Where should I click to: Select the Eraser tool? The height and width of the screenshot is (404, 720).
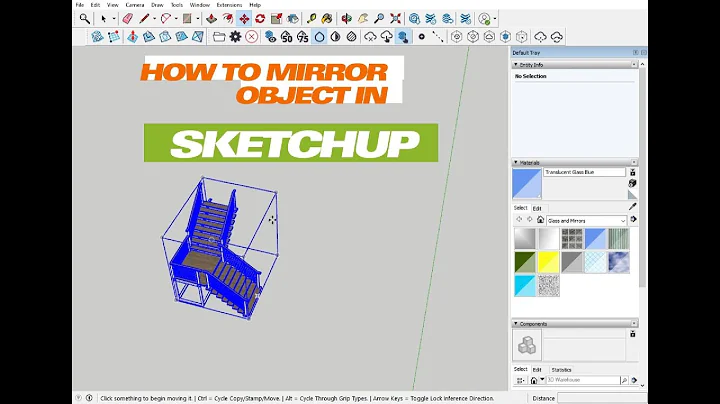128,18
